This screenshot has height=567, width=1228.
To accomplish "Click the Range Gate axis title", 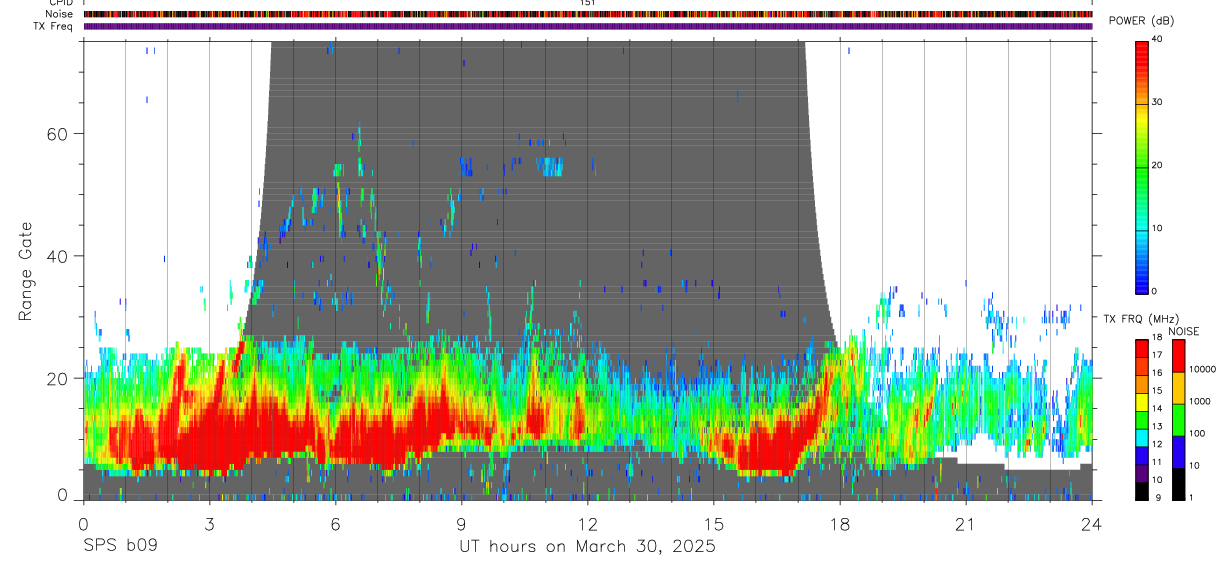I will pyautogui.click(x=25, y=272).
